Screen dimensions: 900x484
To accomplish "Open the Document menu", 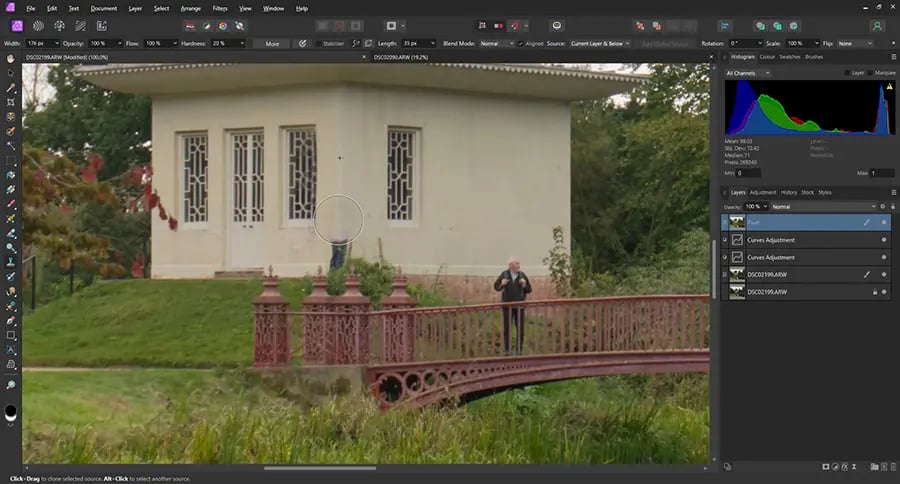I will tap(103, 9).
